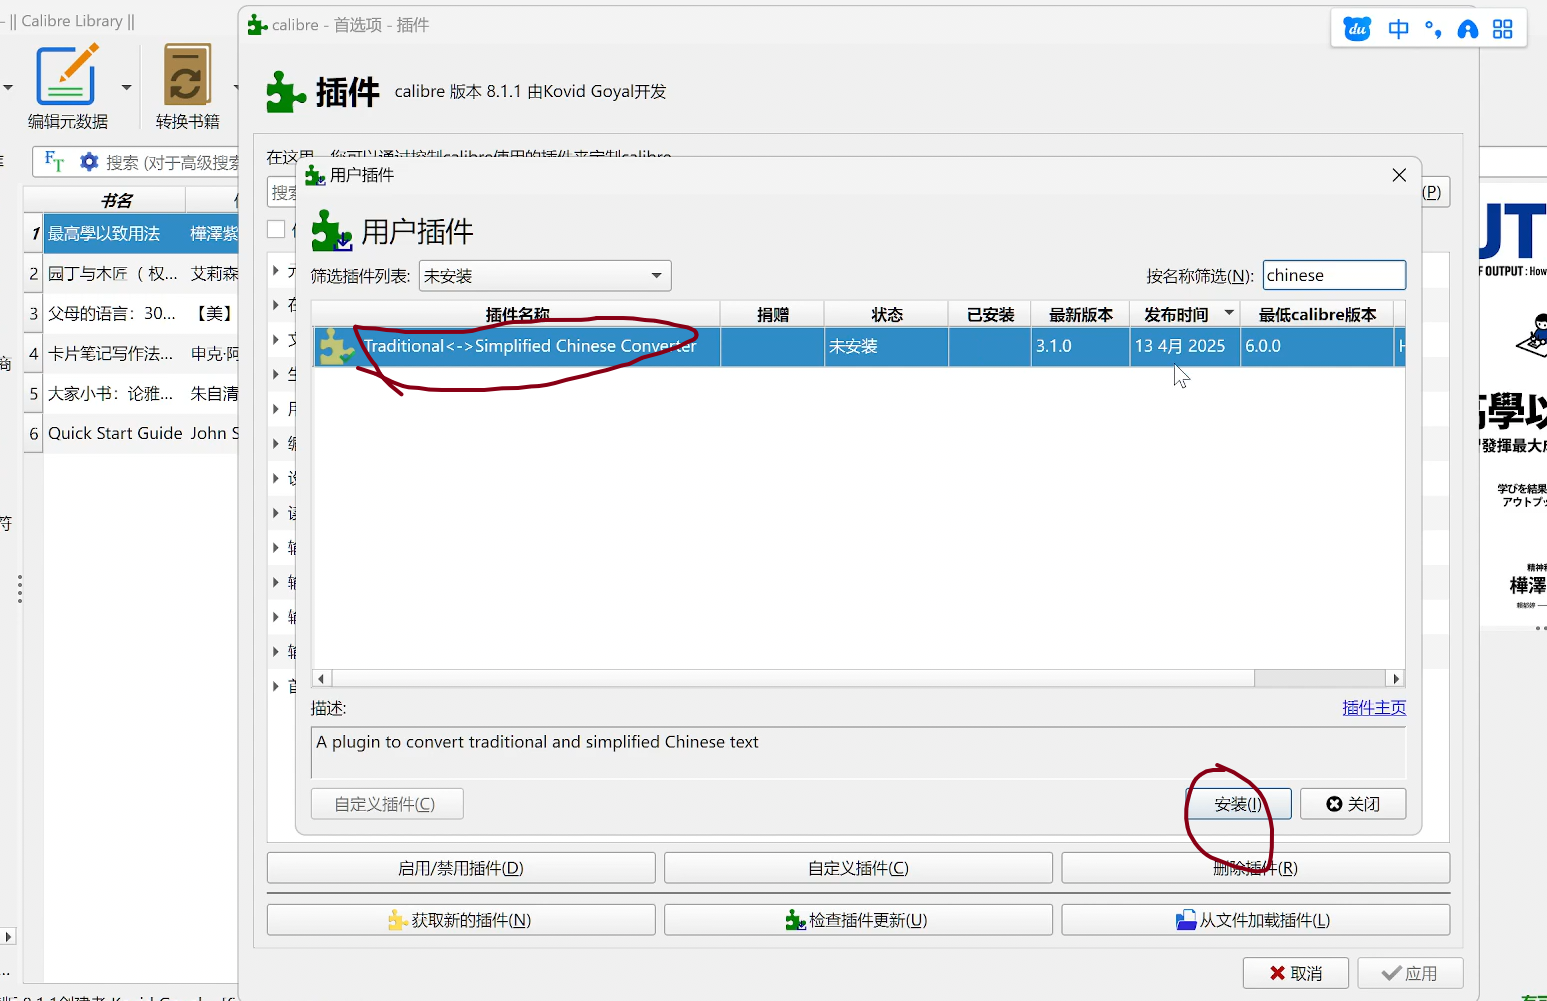Click the filter by name input field
1547x1001 pixels.
[x=1334, y=275]
